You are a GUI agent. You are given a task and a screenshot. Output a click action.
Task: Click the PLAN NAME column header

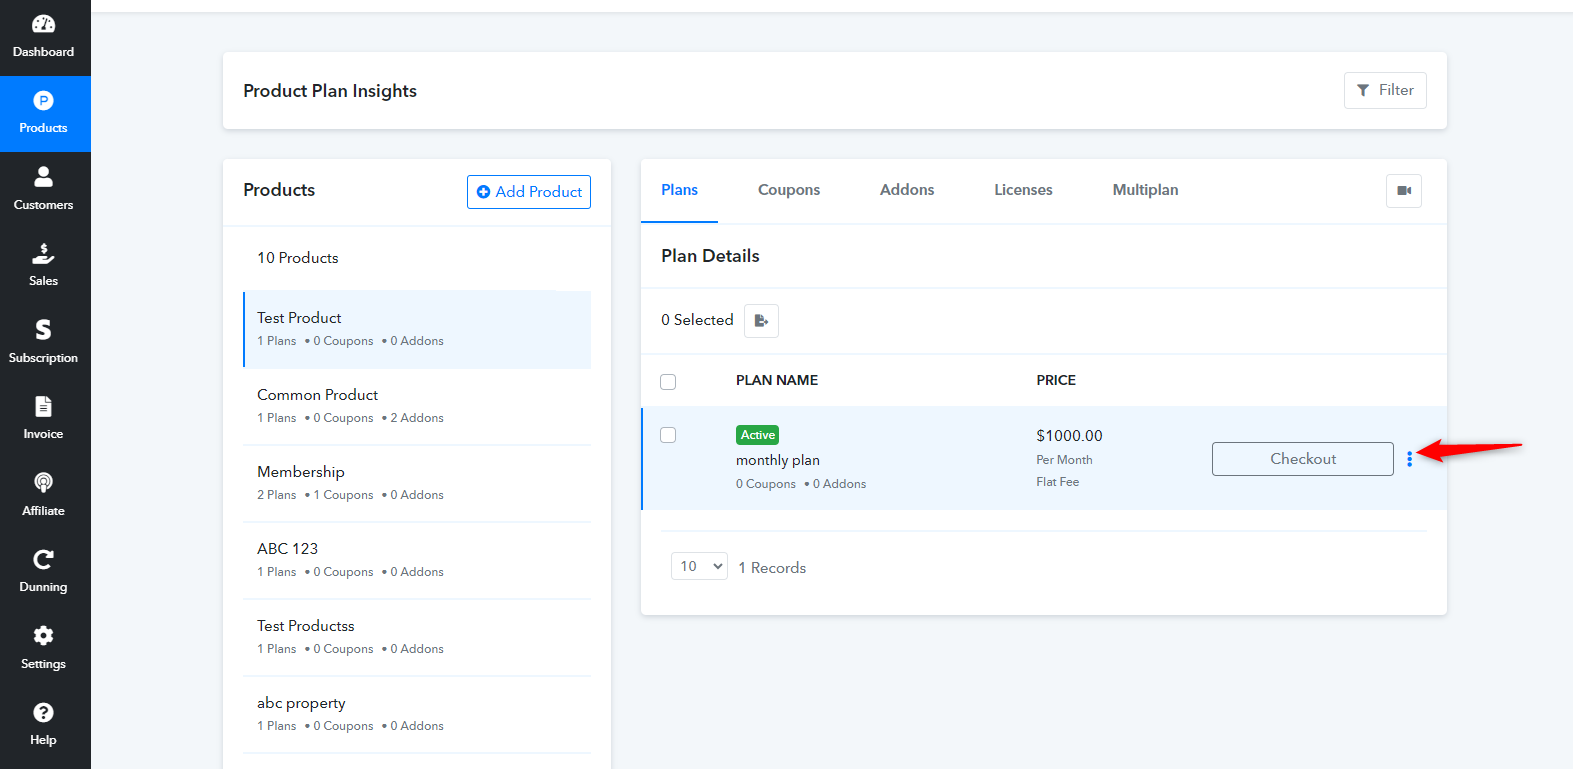pyautogui.click(x=777, y=380)
